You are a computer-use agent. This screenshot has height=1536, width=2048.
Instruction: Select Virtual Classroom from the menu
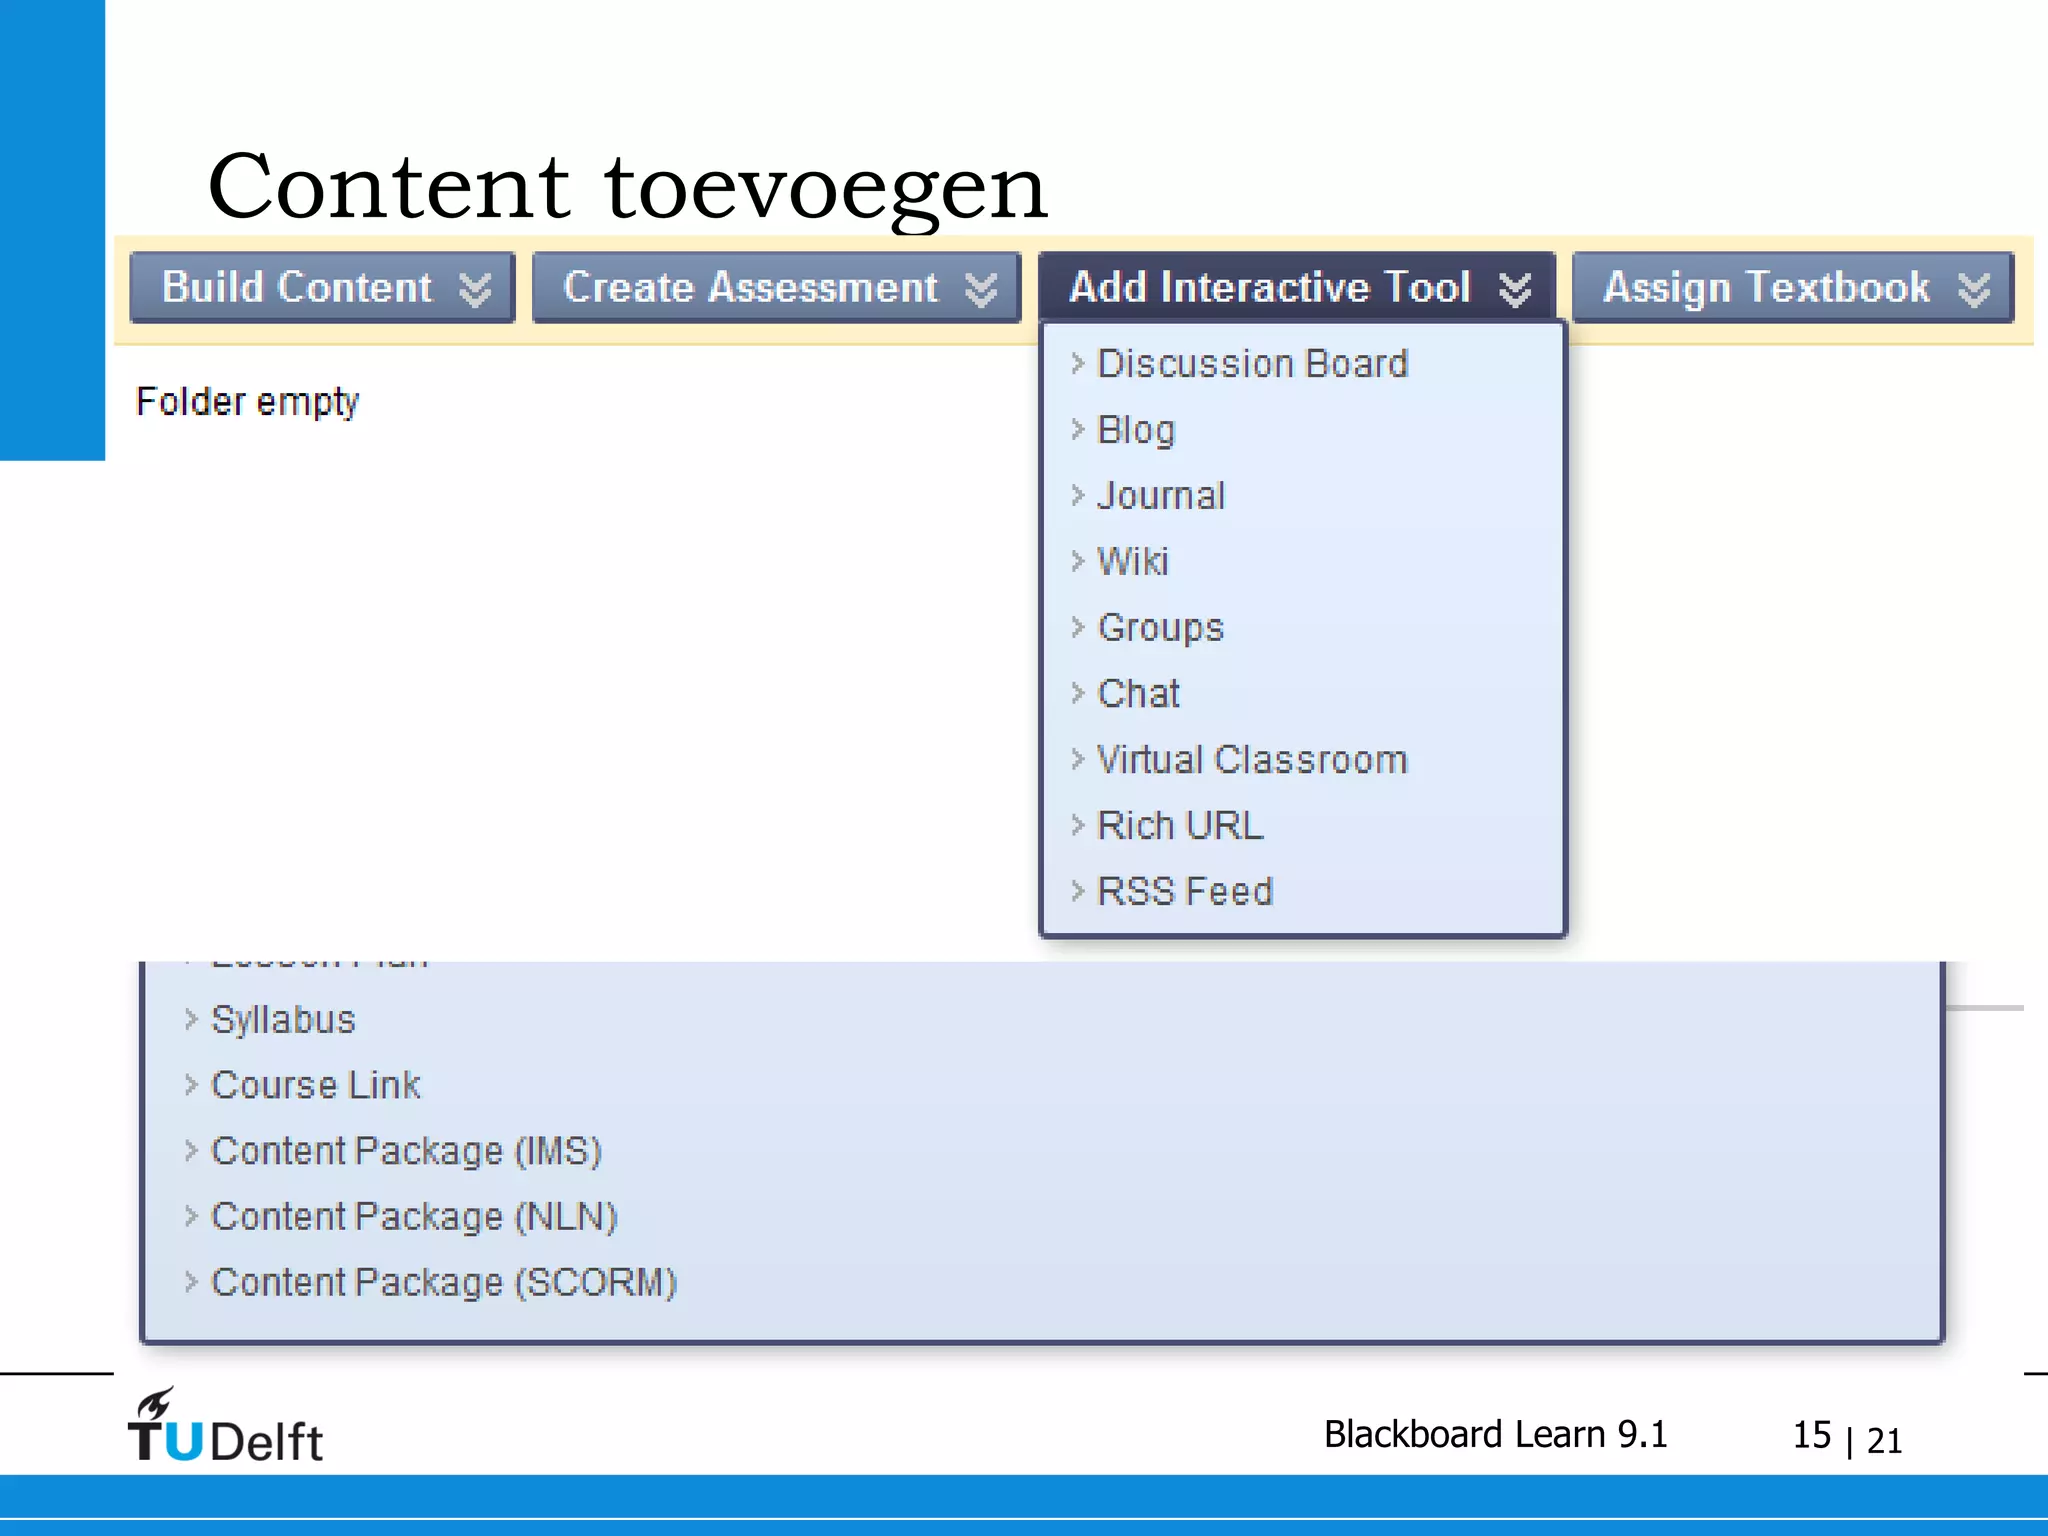tap(1252, 760)
